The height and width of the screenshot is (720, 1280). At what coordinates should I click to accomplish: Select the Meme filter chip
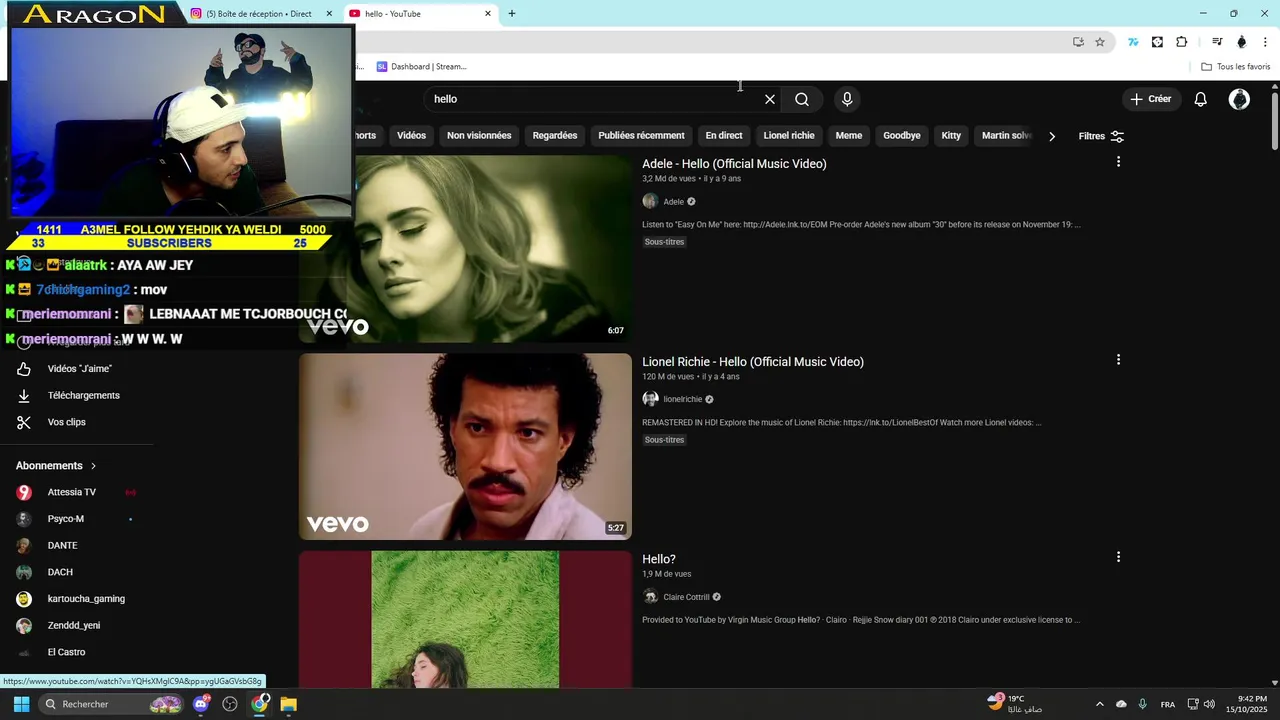point(849,136)
